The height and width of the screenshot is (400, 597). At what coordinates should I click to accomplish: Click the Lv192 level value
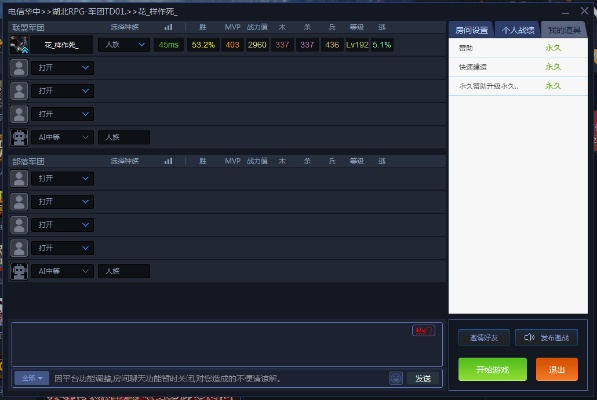(357, 45)
